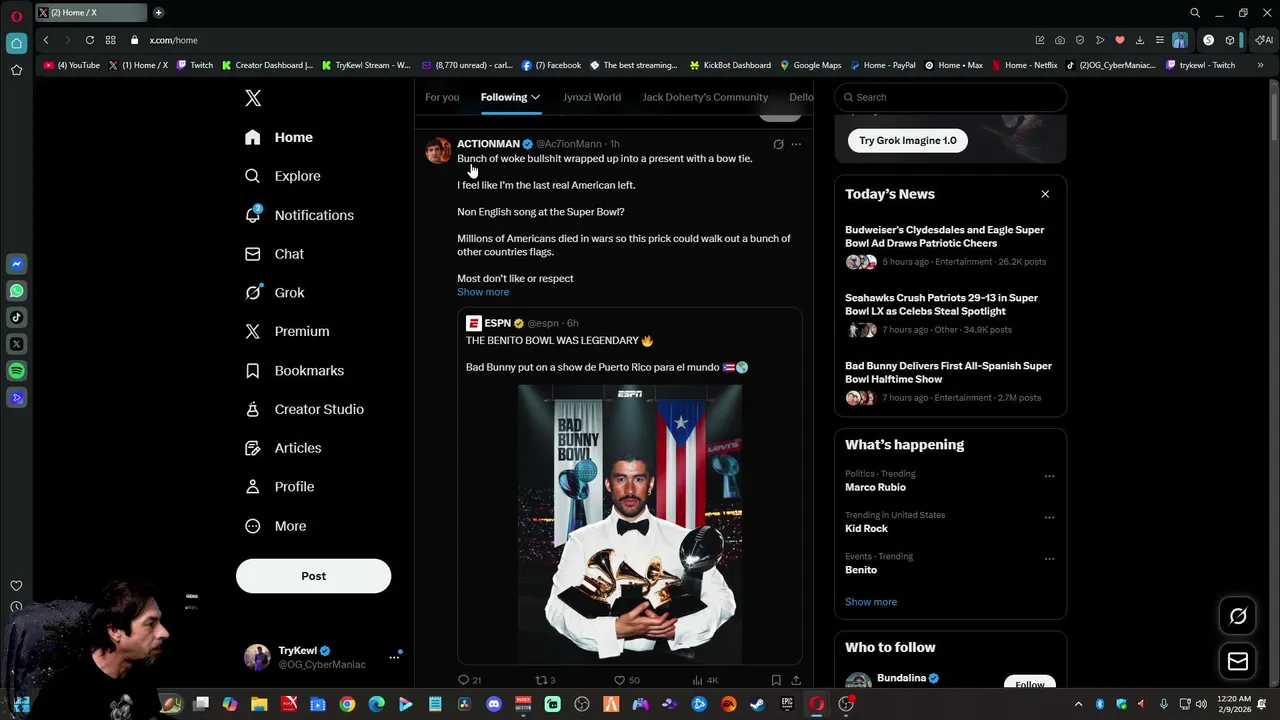The height and width of the screenshot is (720, 1280).
Task: Open Explore in the X sidebar
Action: [283, 176]
